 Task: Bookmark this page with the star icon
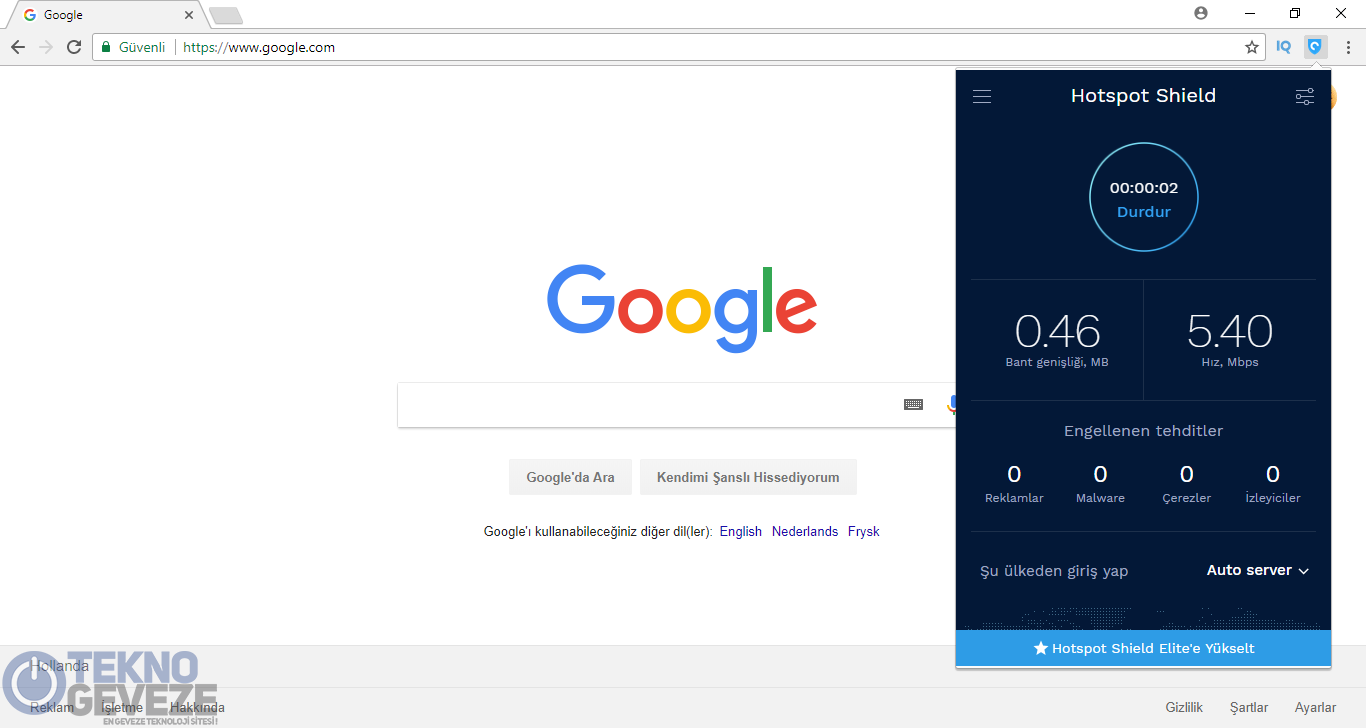(1251, 47)
